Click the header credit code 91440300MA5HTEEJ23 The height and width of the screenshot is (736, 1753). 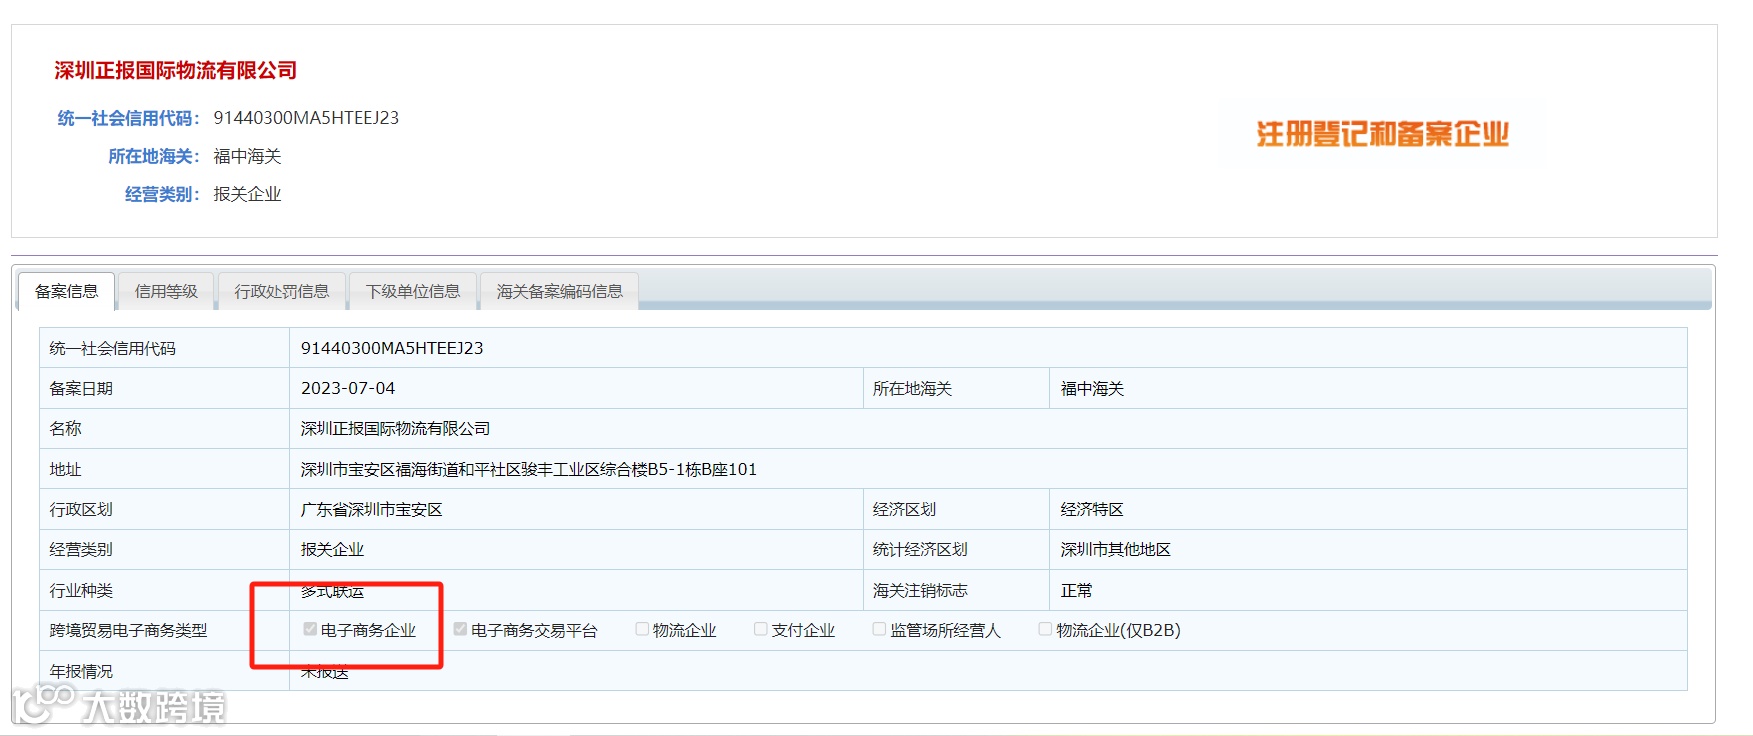306,118
